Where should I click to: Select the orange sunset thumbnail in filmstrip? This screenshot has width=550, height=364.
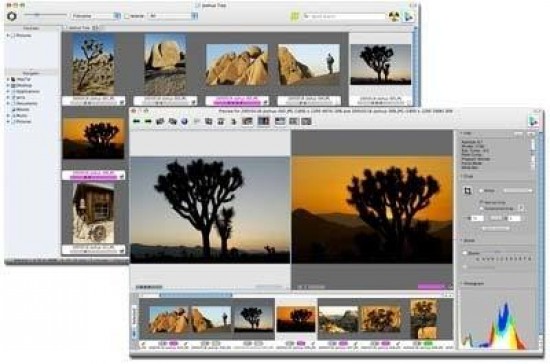click(x=296, y=318)
